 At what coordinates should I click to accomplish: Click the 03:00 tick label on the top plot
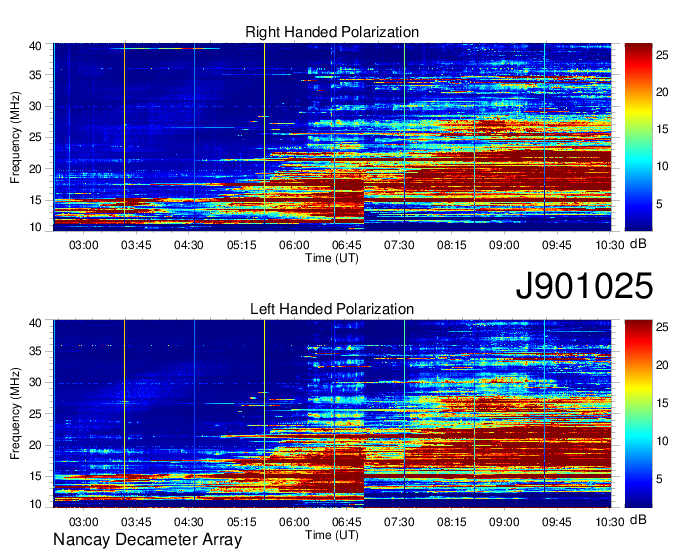point(84,245)
